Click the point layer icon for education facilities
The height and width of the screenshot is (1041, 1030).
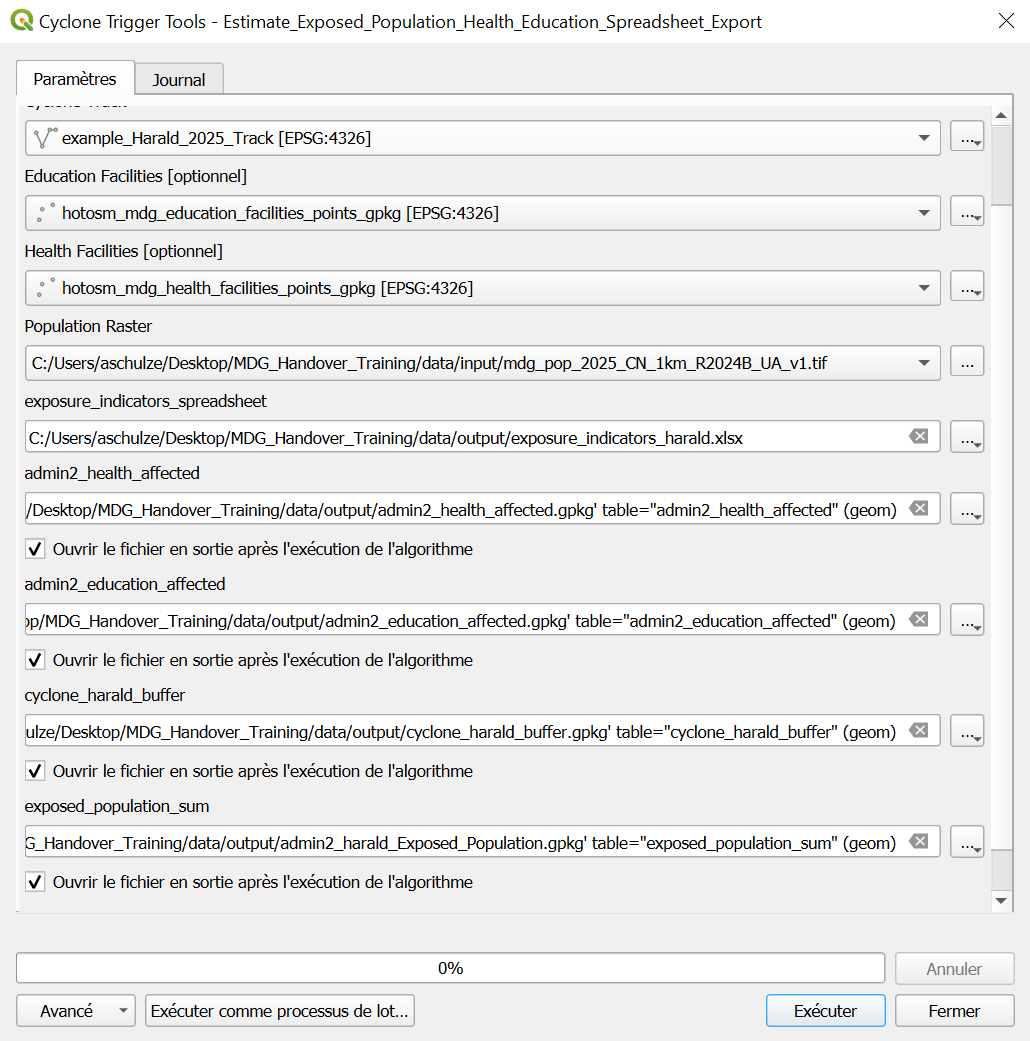(46, 211)
